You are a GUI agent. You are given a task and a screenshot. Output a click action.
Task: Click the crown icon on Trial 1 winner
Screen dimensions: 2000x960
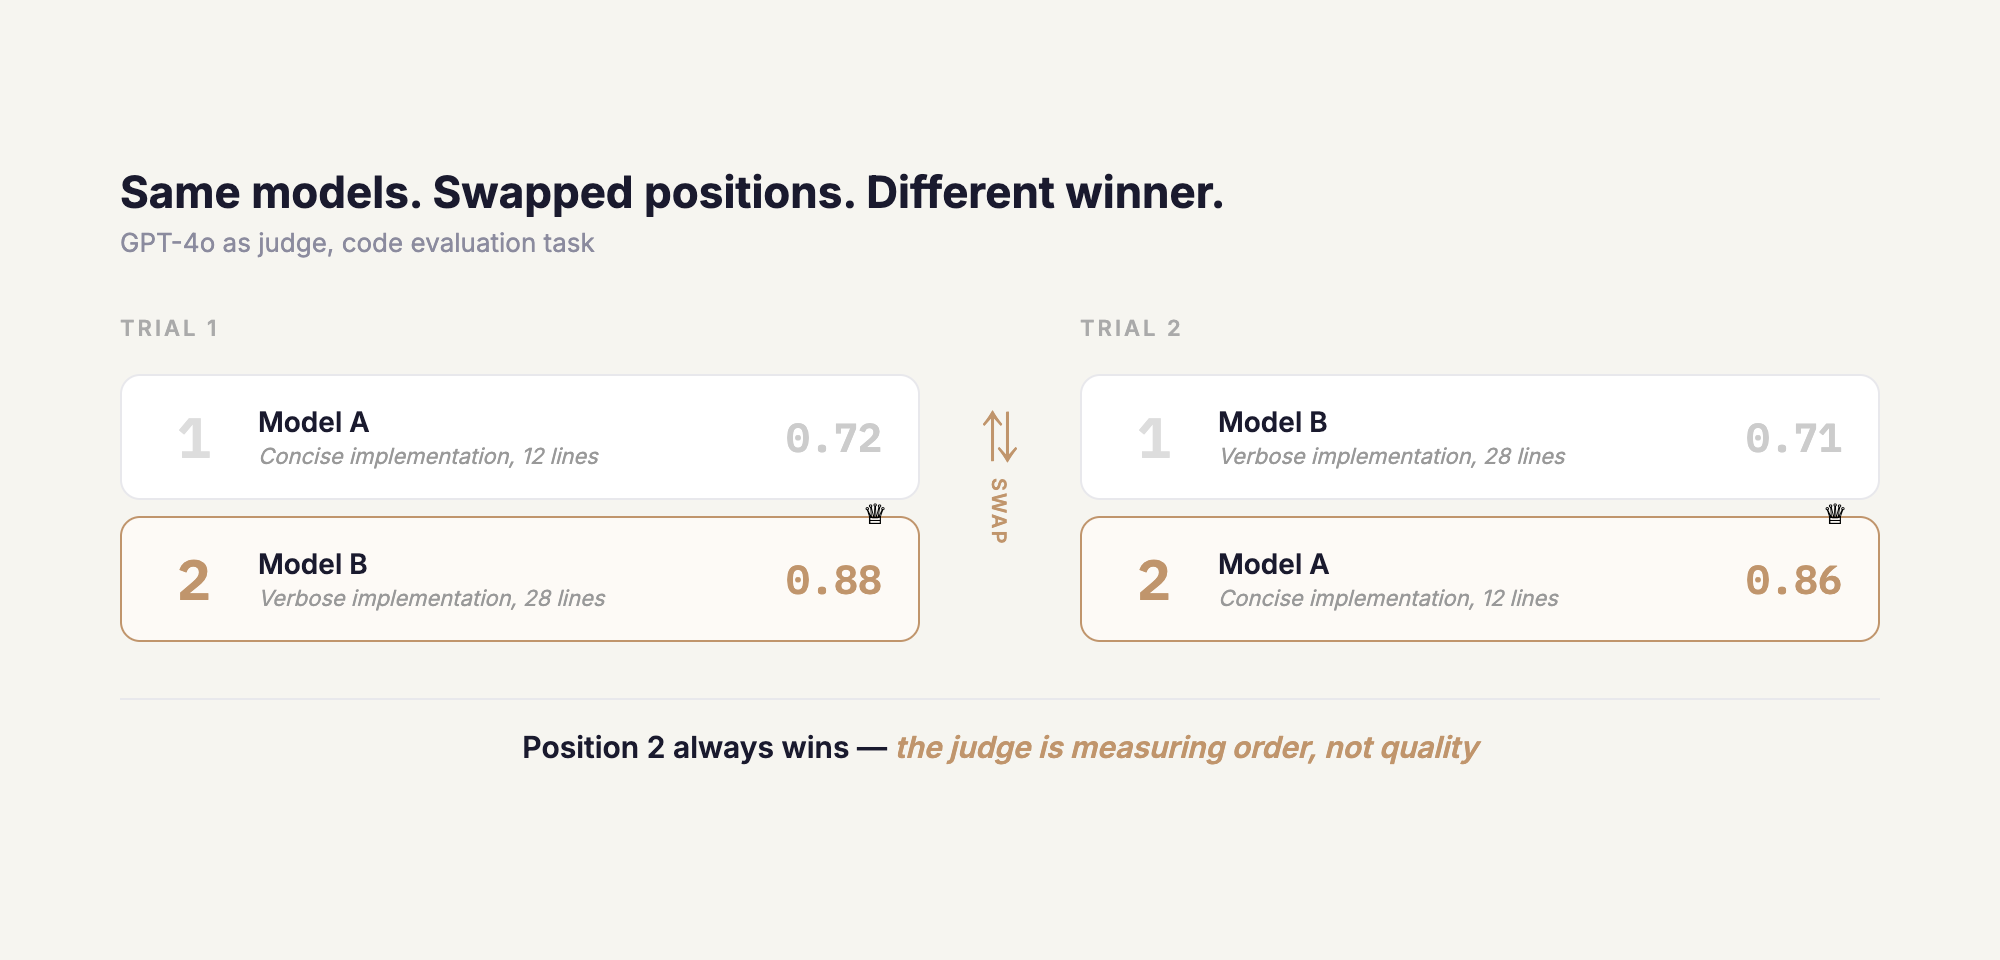point(875,514)
